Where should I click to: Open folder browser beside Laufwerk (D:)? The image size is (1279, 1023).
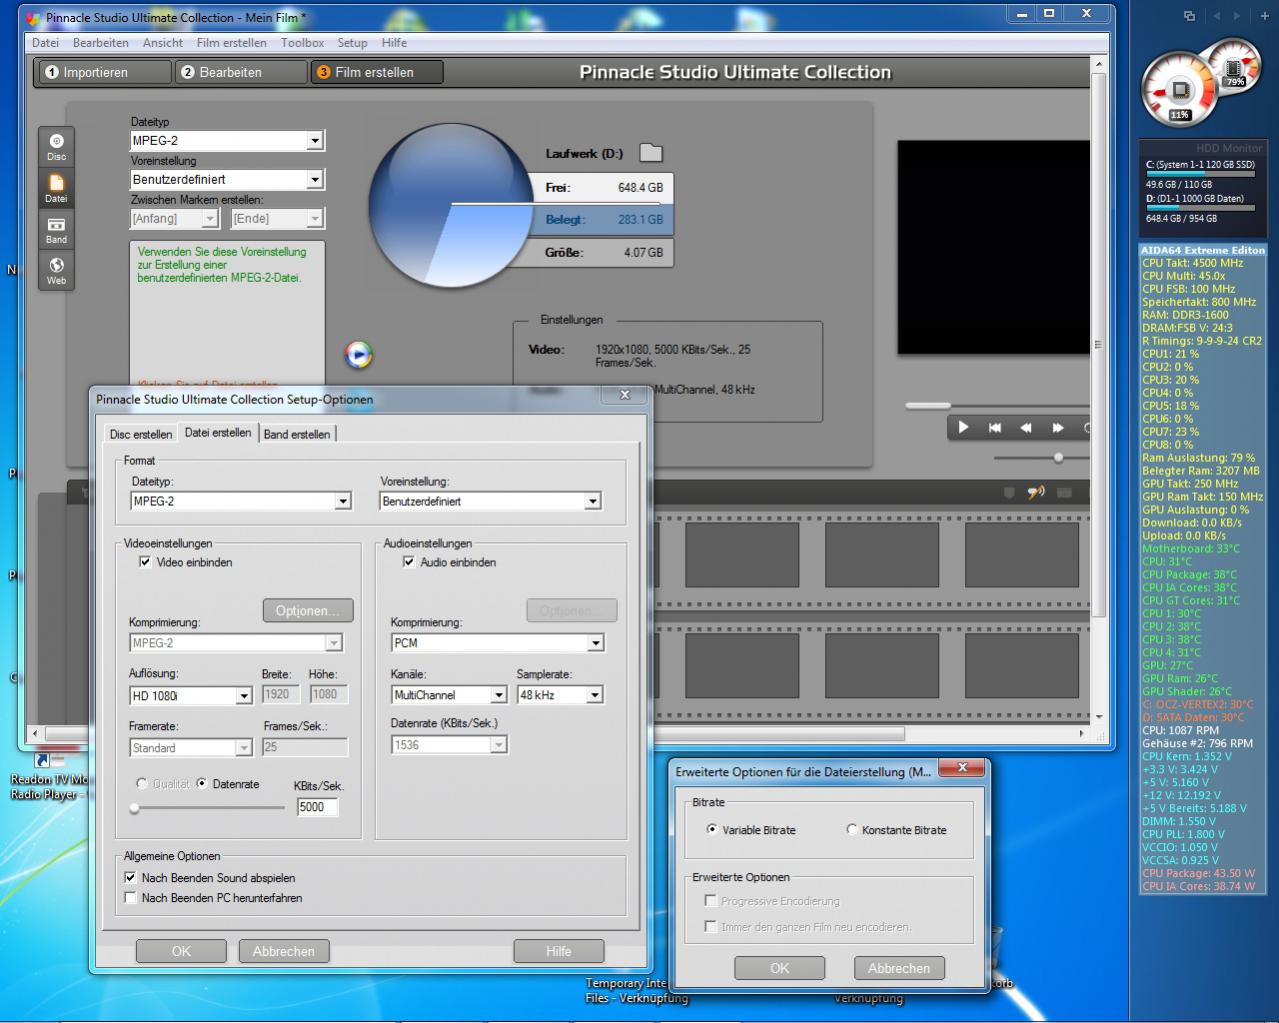tap(651, 153)
